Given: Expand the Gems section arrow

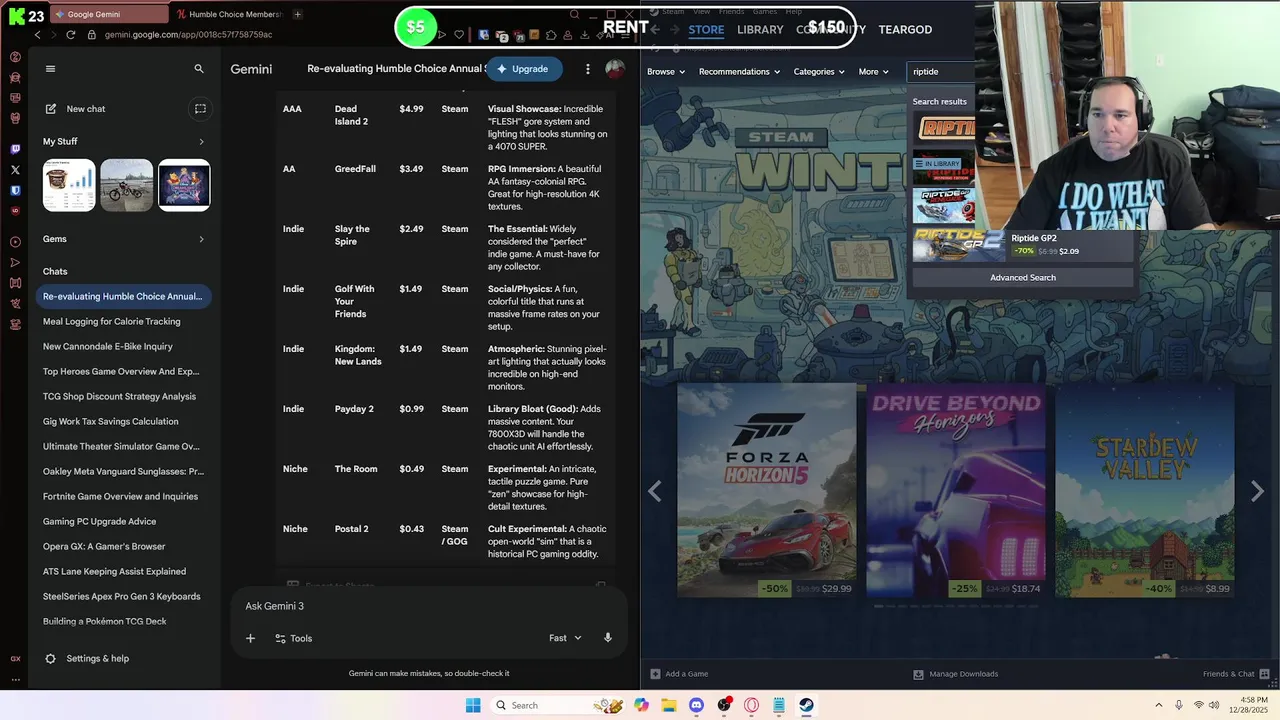Looking at the screenshot, I should (201, 239).
